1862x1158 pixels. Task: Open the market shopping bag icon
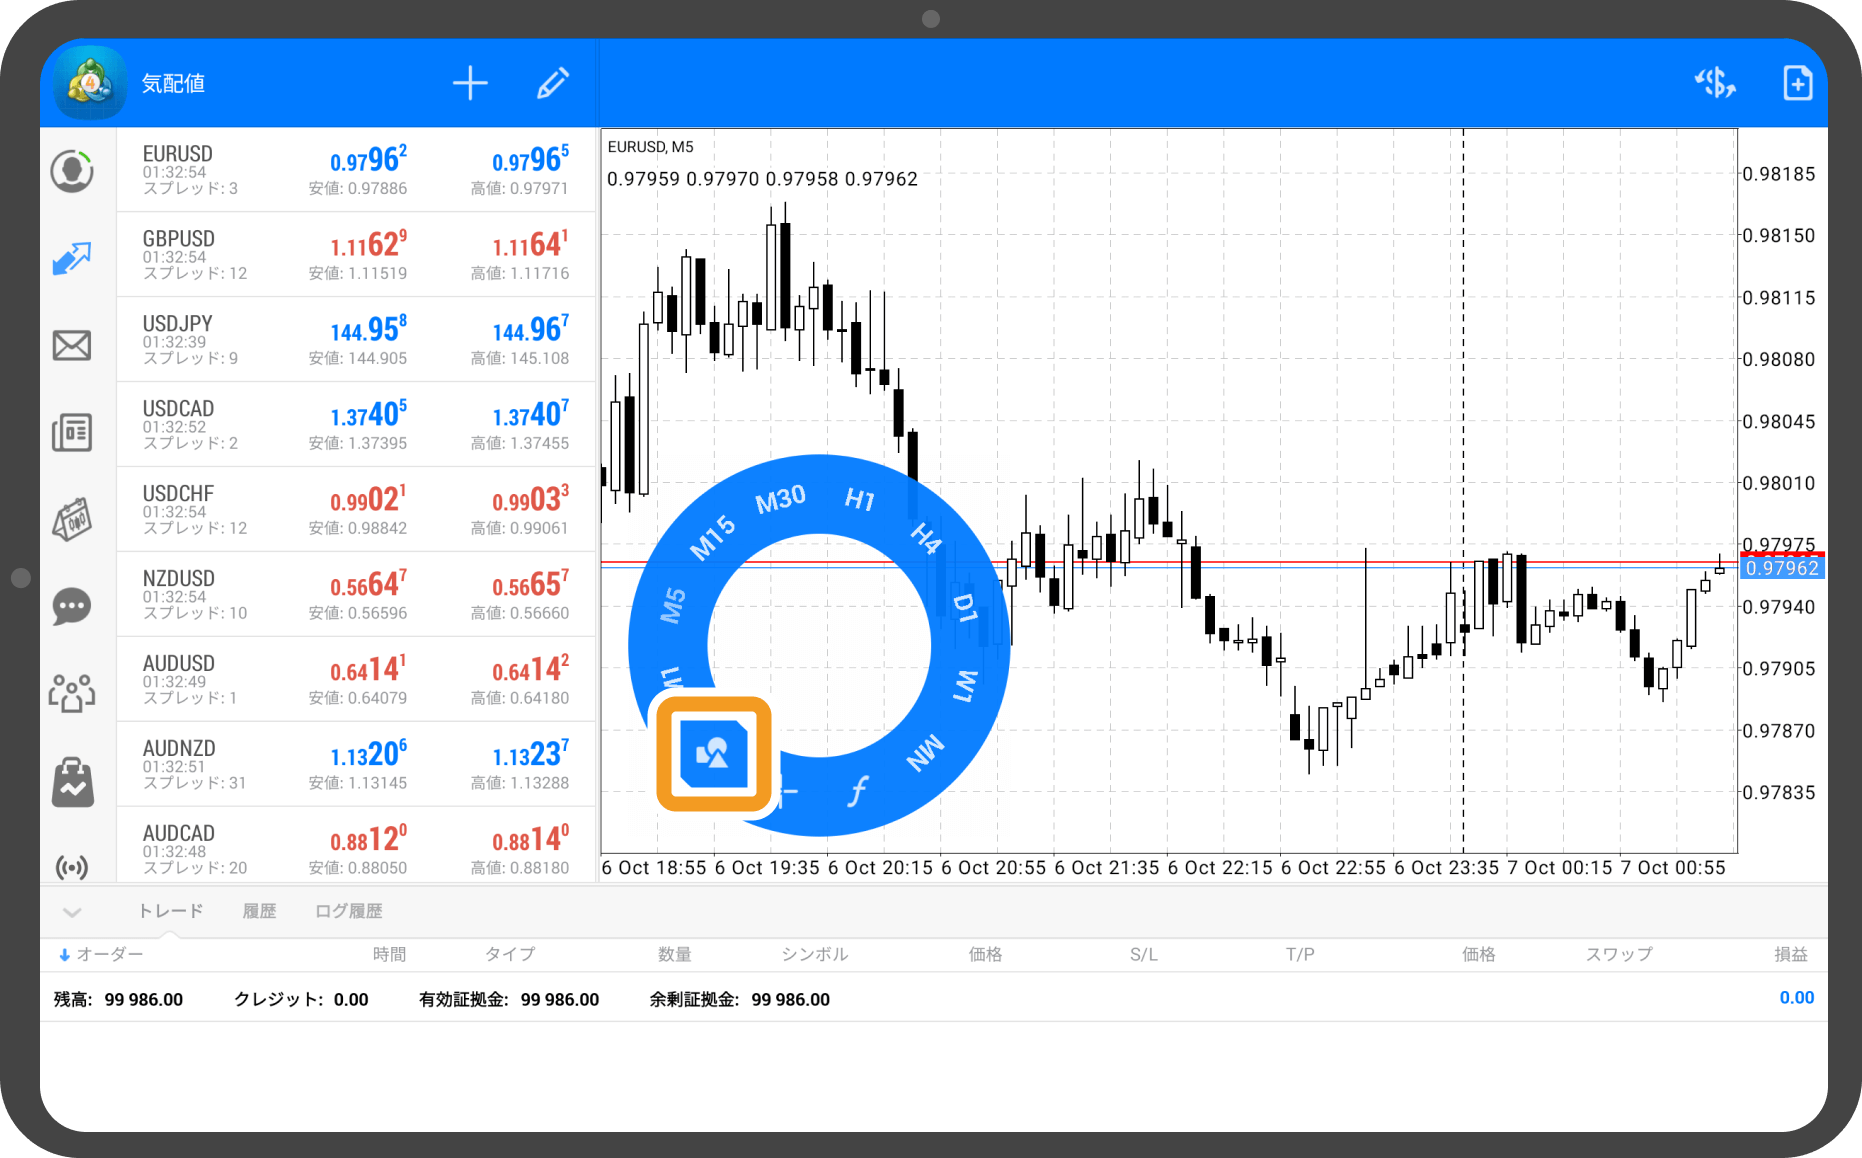coord(72,782)
